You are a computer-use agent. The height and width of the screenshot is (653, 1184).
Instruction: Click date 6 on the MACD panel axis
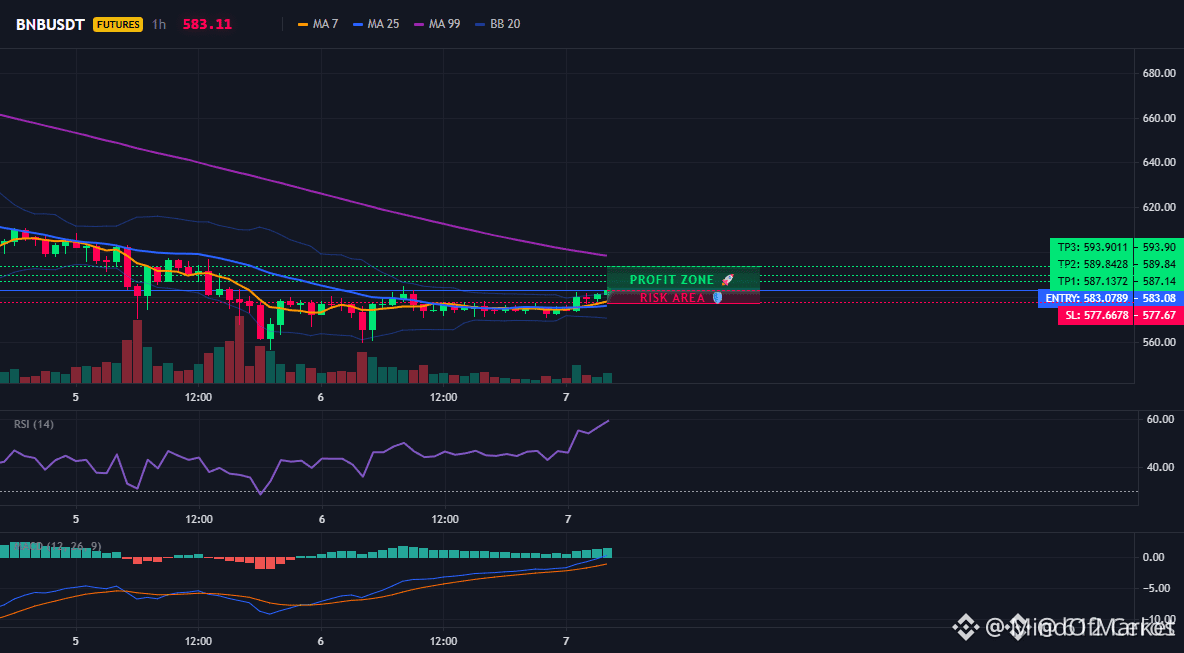[321, 641]
